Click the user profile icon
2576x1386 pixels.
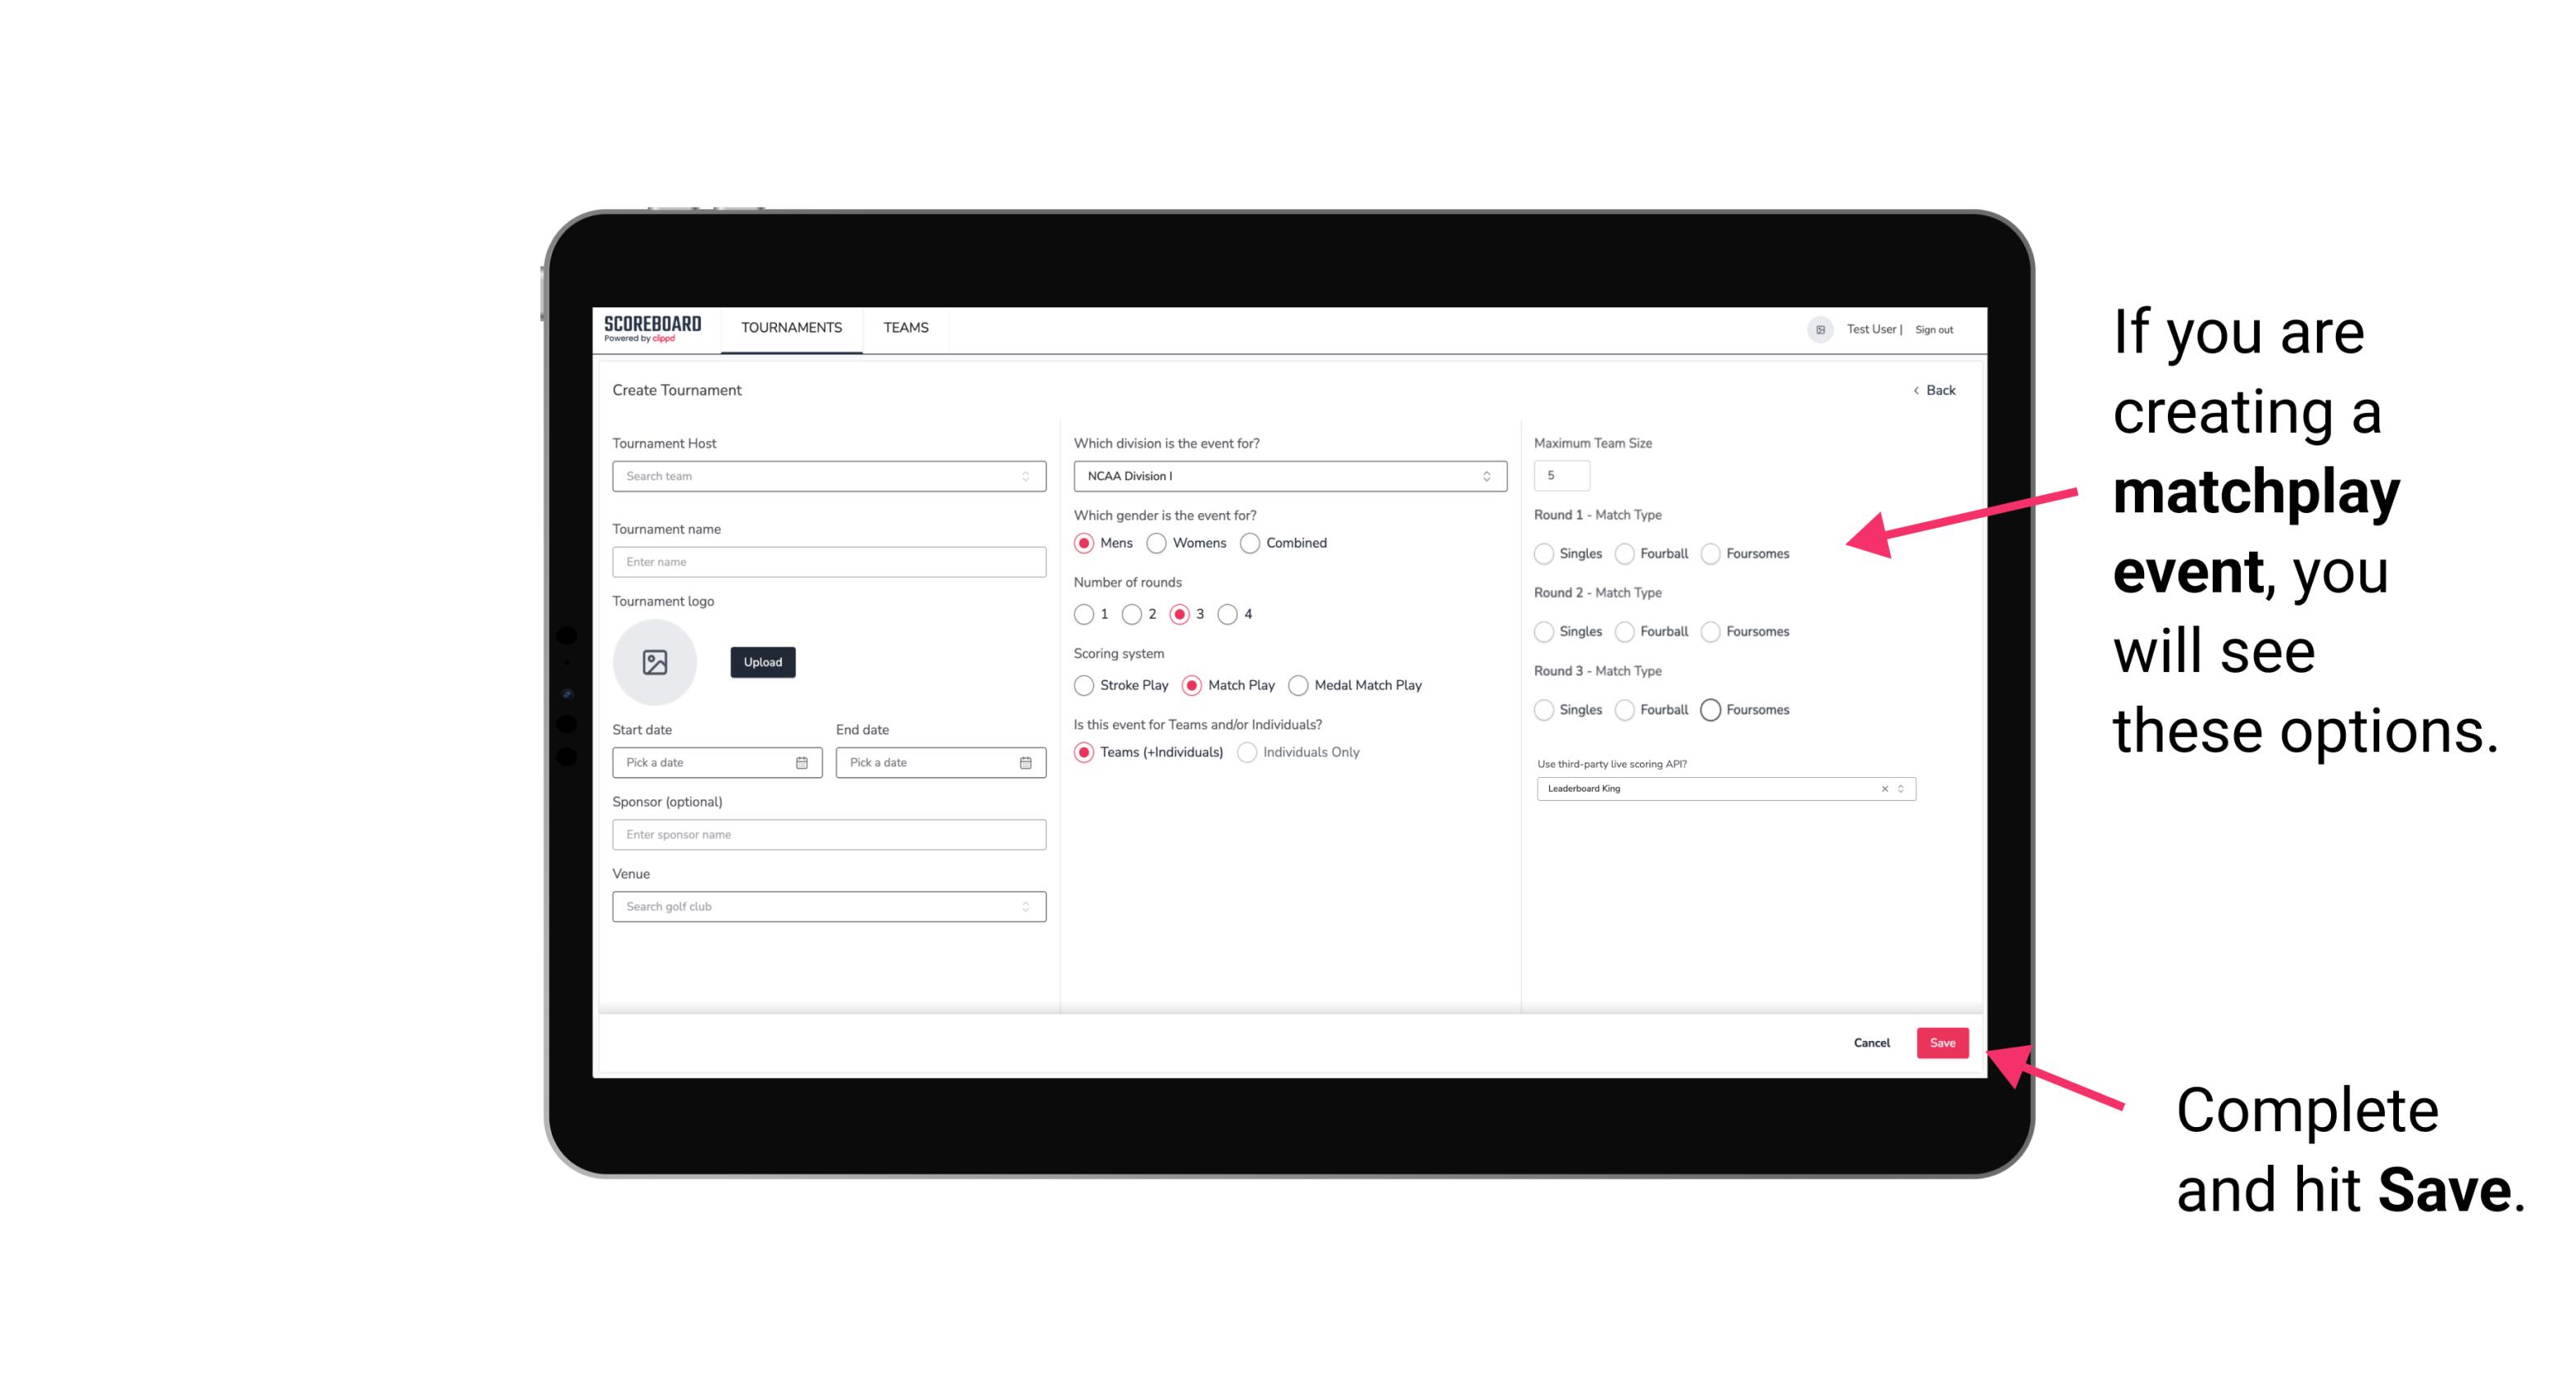click(x=1817, y=328)
